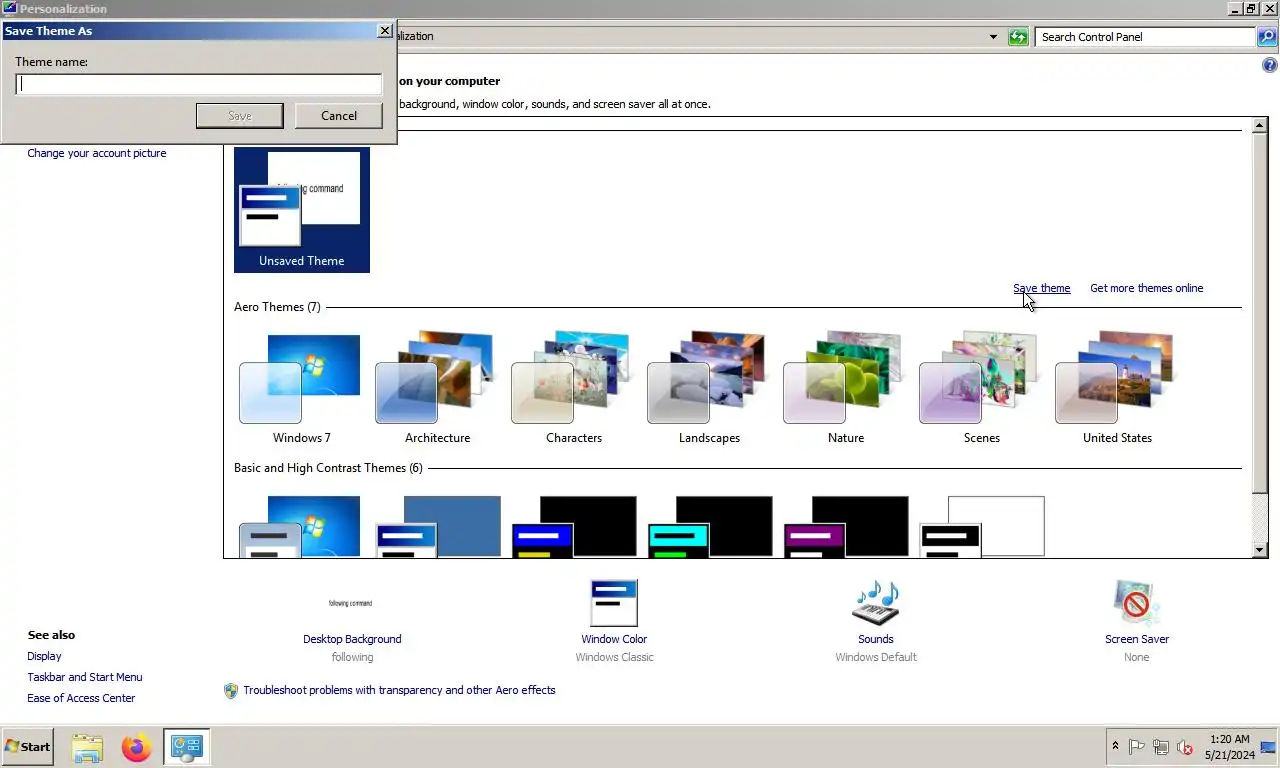The height and width of the screenshot is (768, 1280).
Task: Click the green refresh button in address bar
Action: [1018, 37]
